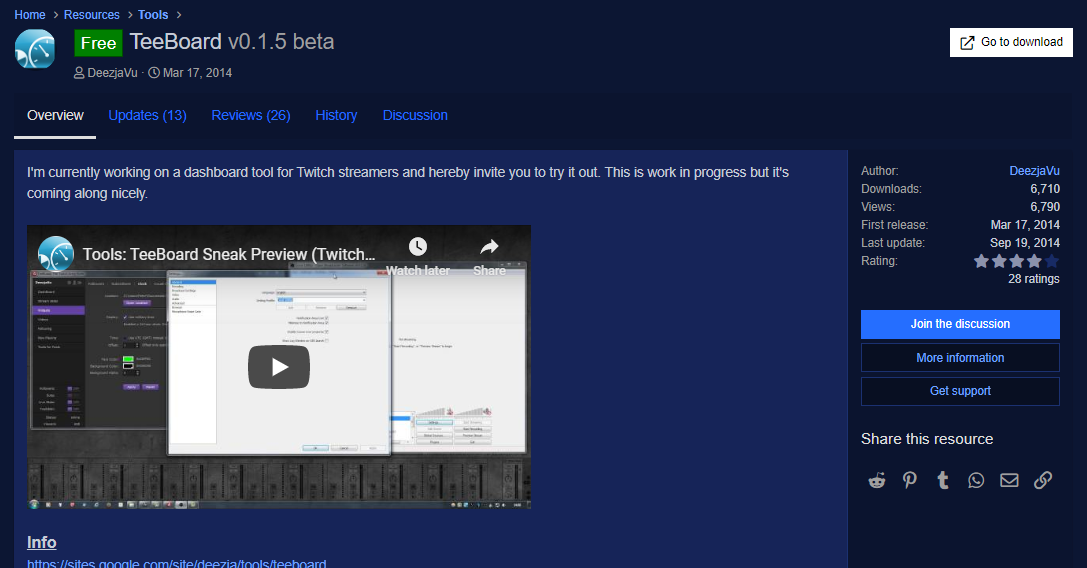Click the Share arrow icon on video
The height and width of the screenshot is (568, 1087).
pyautogui.click(x=489, y=247)
